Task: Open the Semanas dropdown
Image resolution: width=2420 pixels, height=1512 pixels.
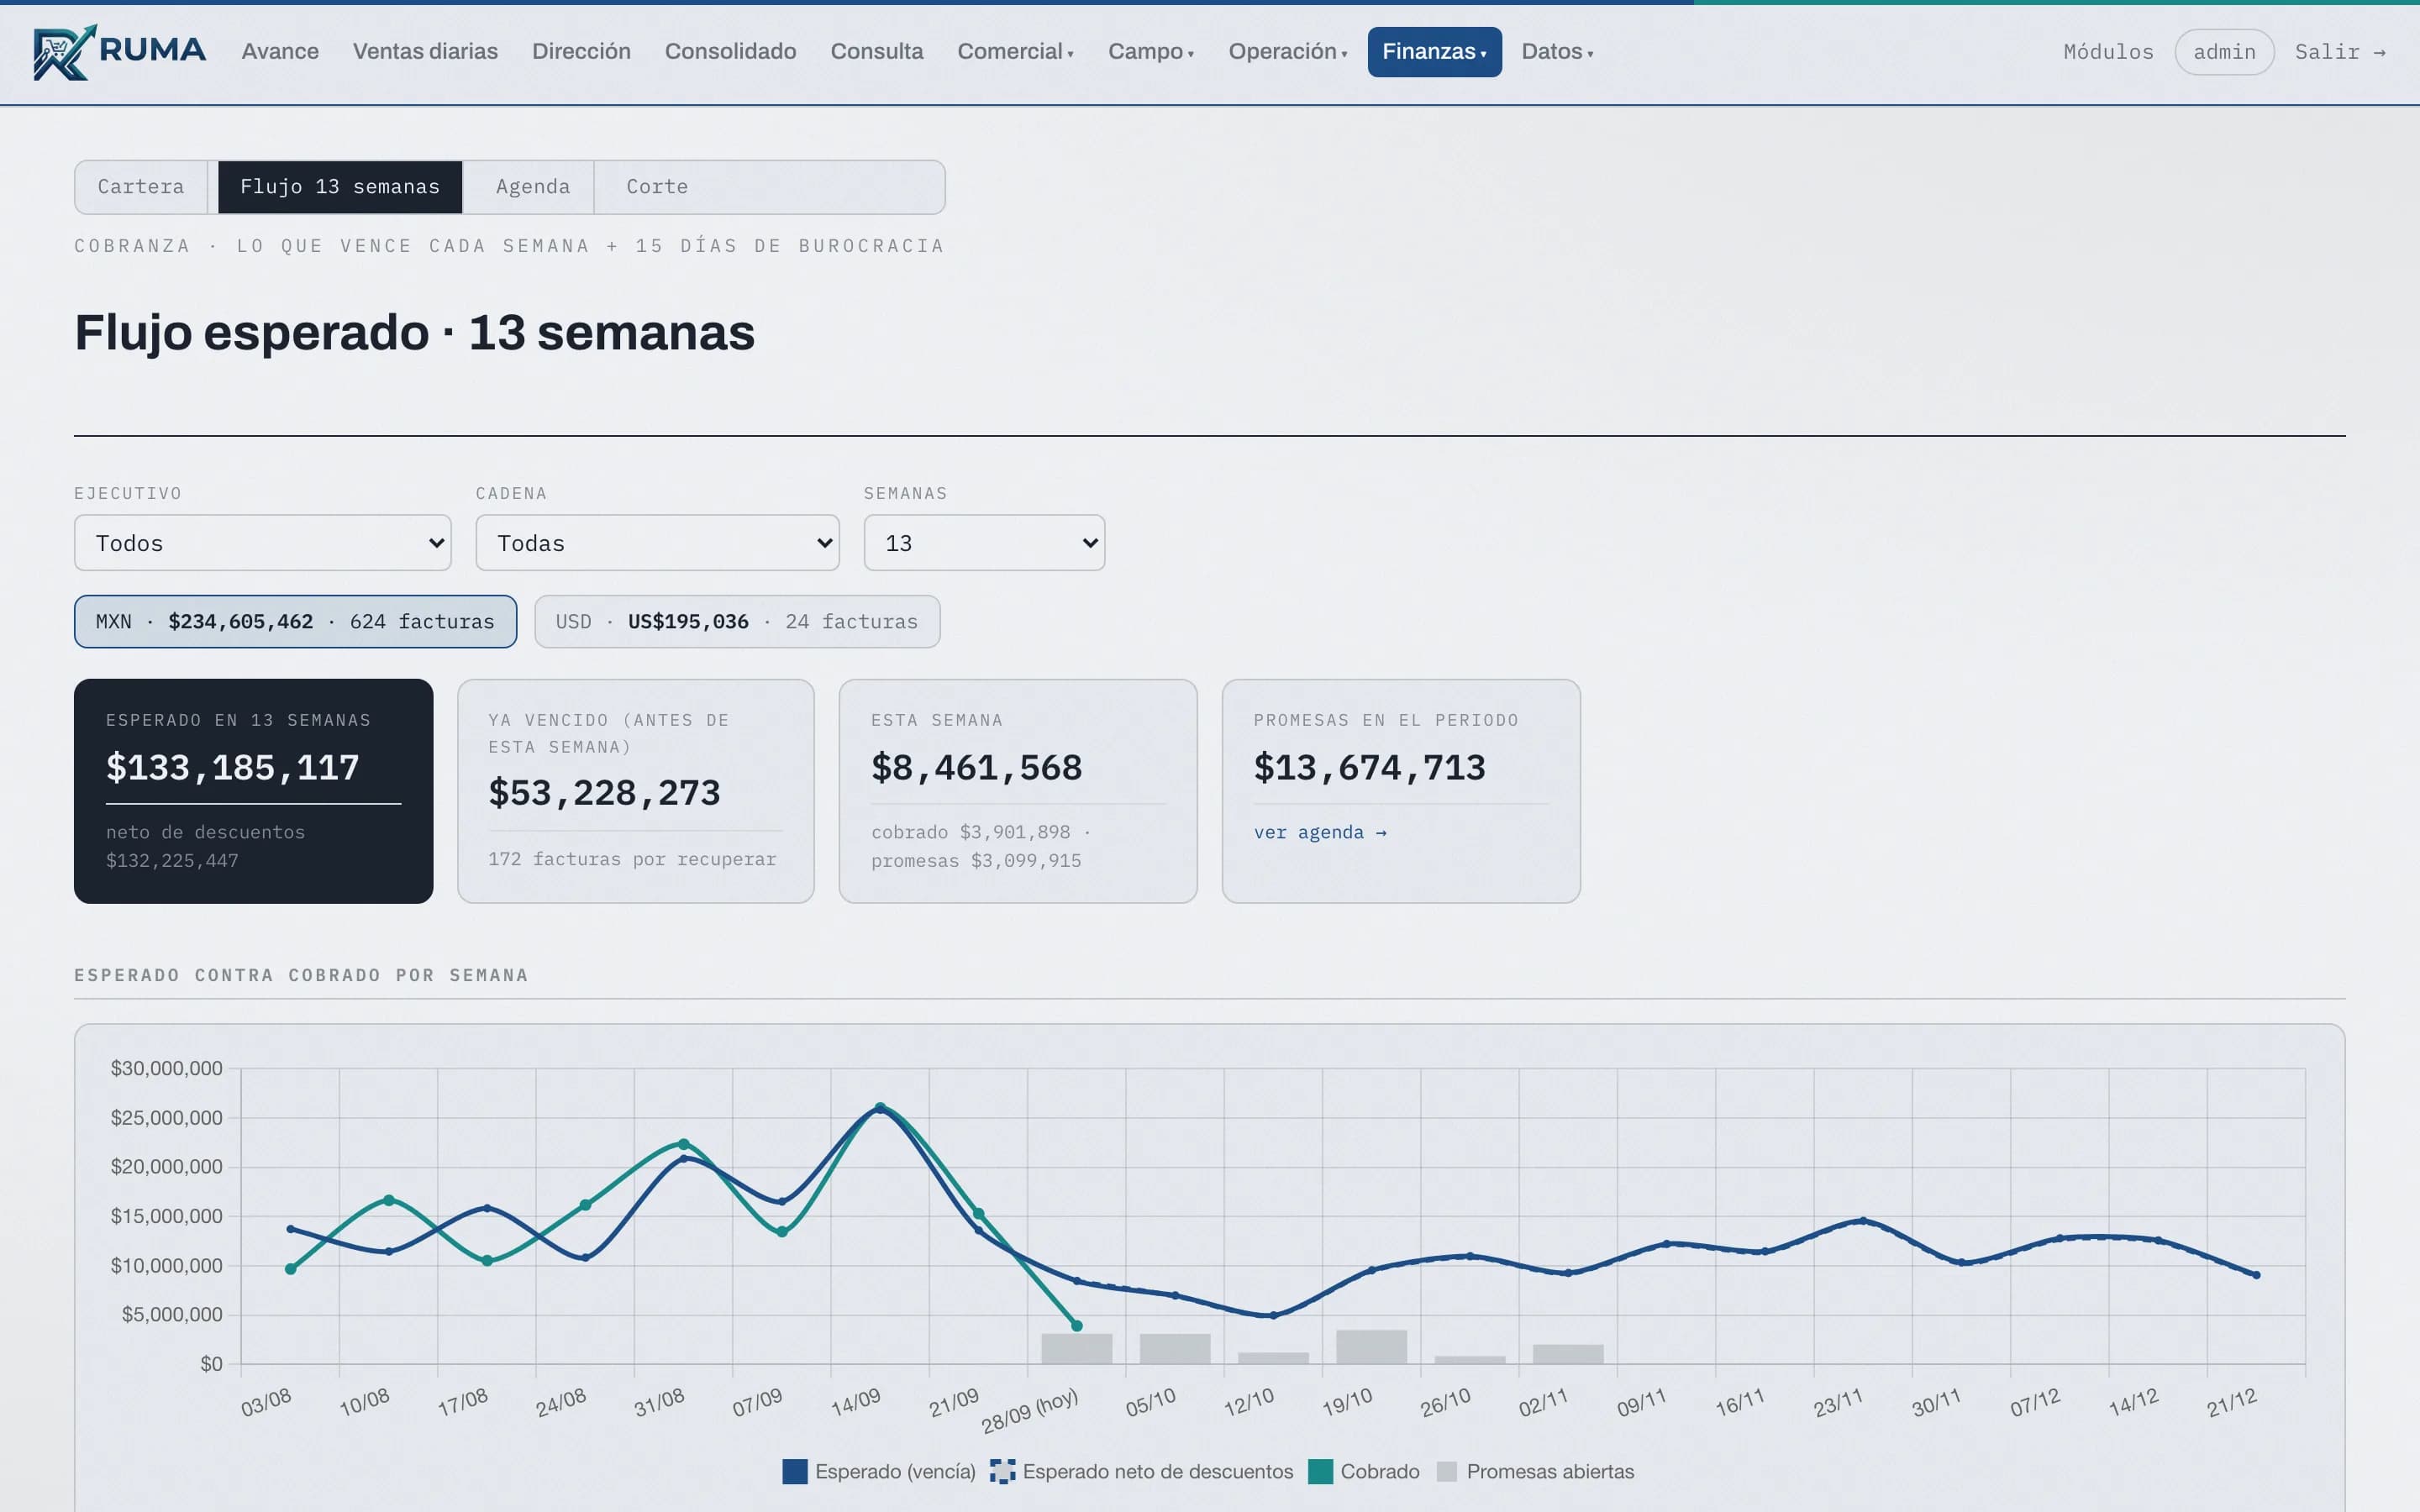Action: click(984, 543)
